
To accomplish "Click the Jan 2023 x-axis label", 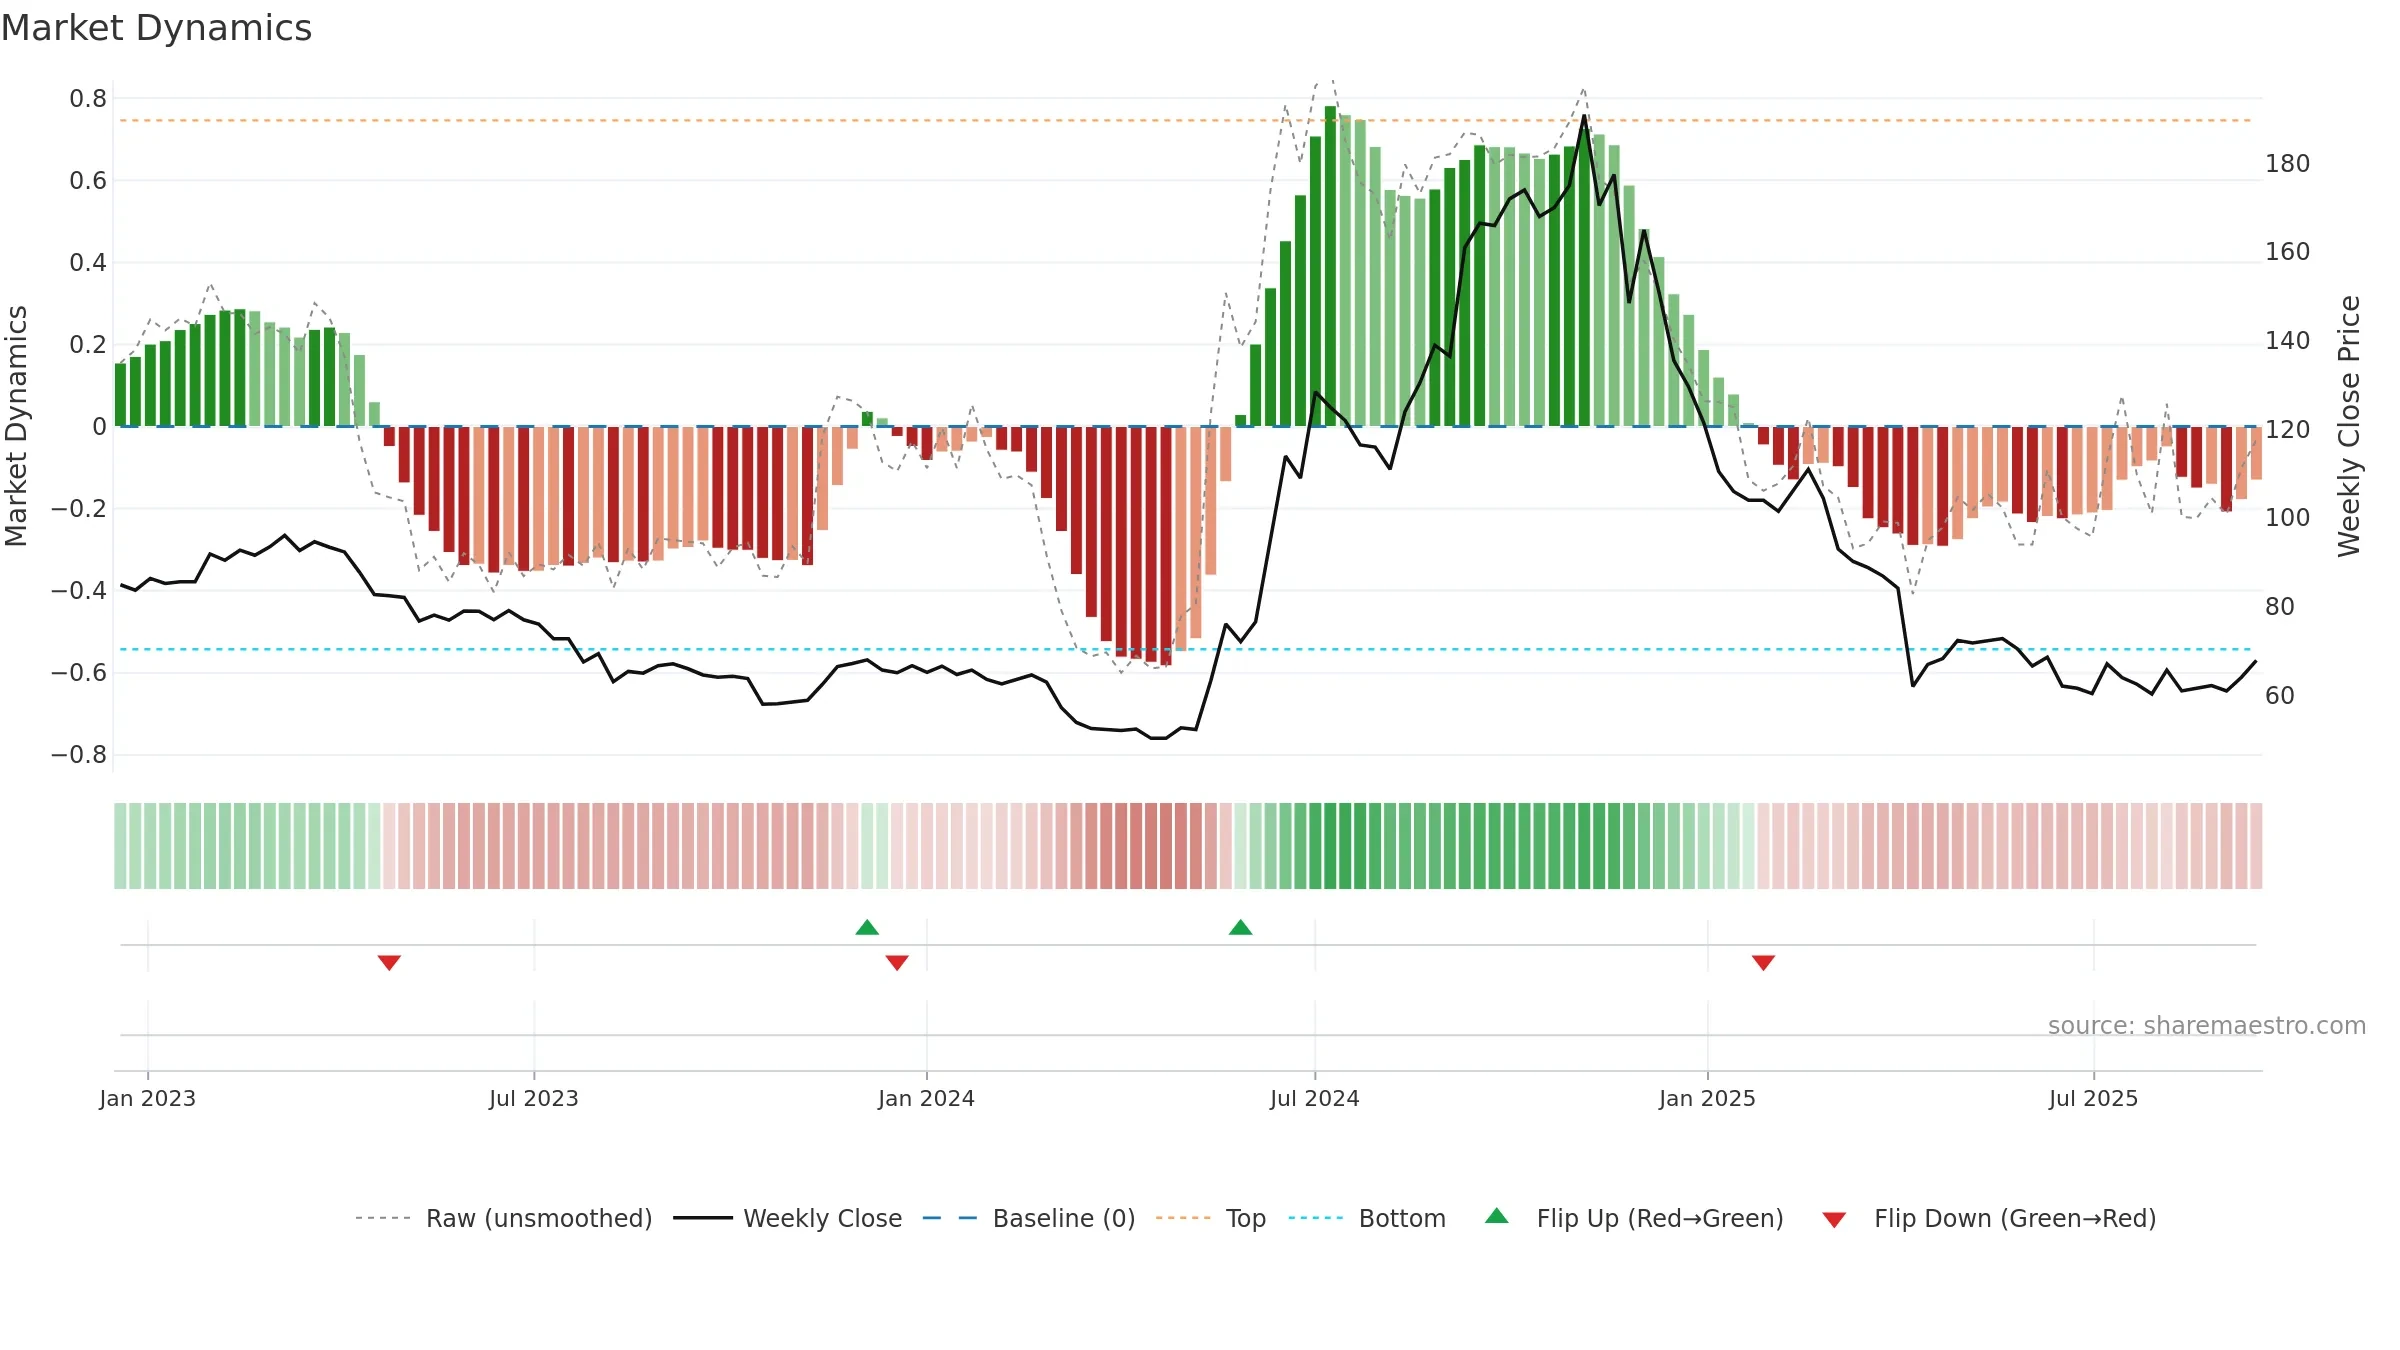I will coord(148,1098).
